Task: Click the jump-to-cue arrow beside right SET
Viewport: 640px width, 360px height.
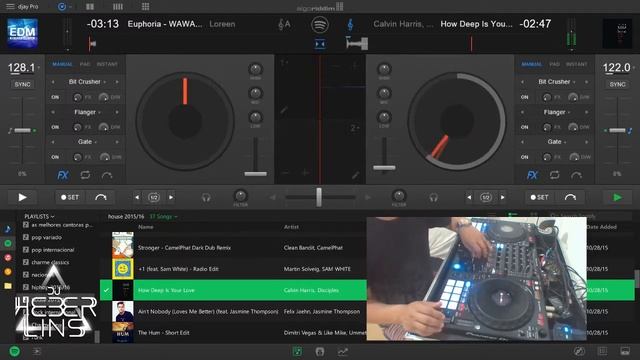Action: (x=570, y=197)
